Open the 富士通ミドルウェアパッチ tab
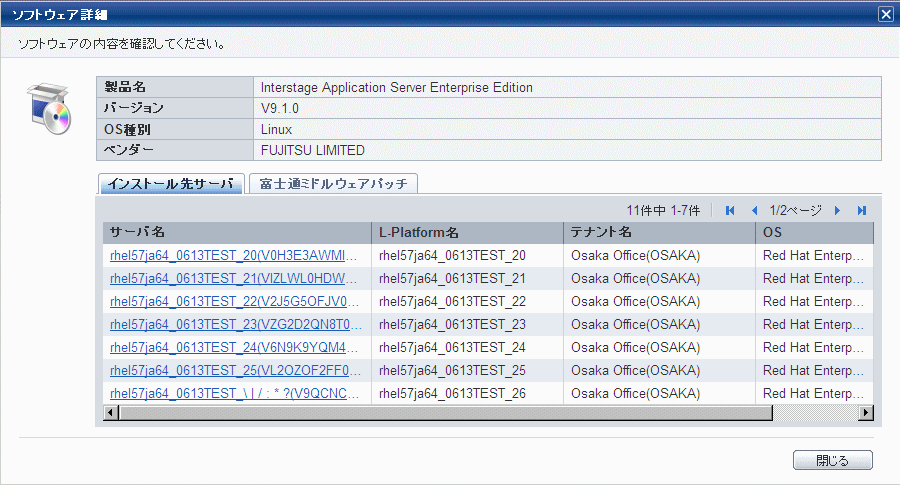This screenshot has height=485, width=900. pos(333,184)
